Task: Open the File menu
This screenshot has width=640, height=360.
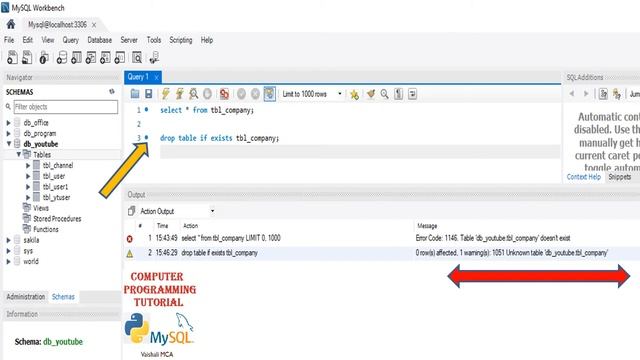Action: [9, 40]
